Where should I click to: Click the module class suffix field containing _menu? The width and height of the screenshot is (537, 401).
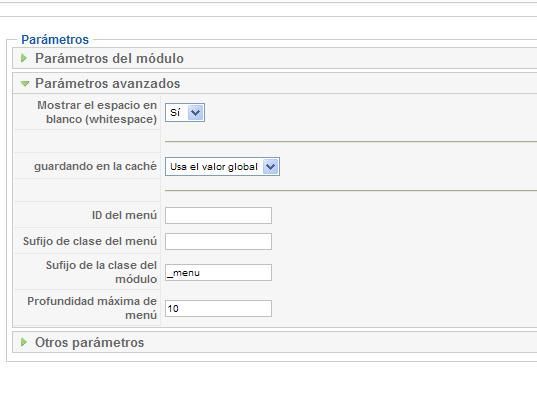coord(218,273)
